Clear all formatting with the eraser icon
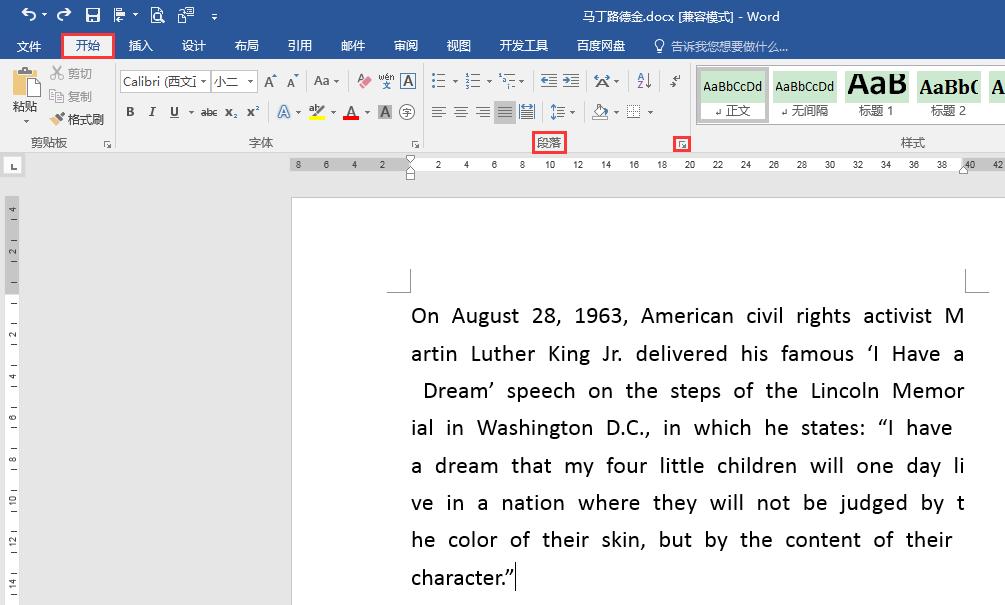The width and height of the screenshot is (1005, 605). [364, 81]
